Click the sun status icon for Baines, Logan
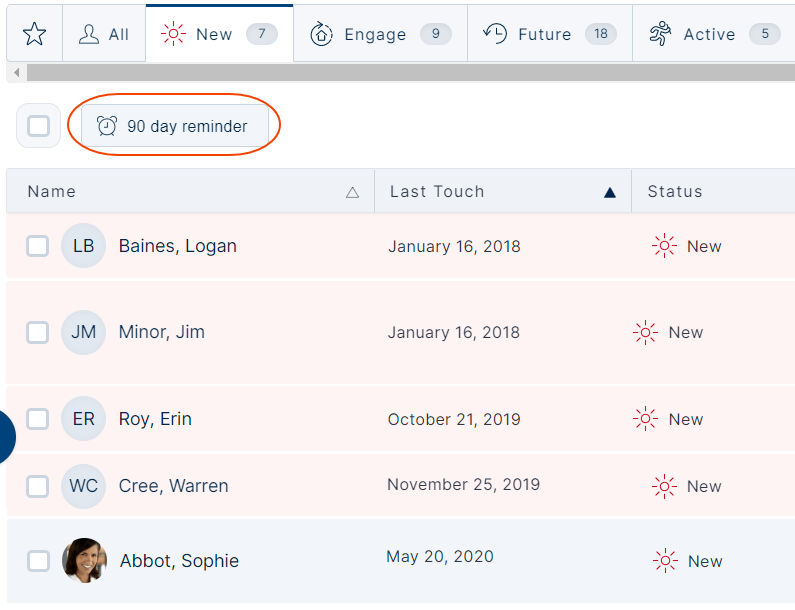 664,246
